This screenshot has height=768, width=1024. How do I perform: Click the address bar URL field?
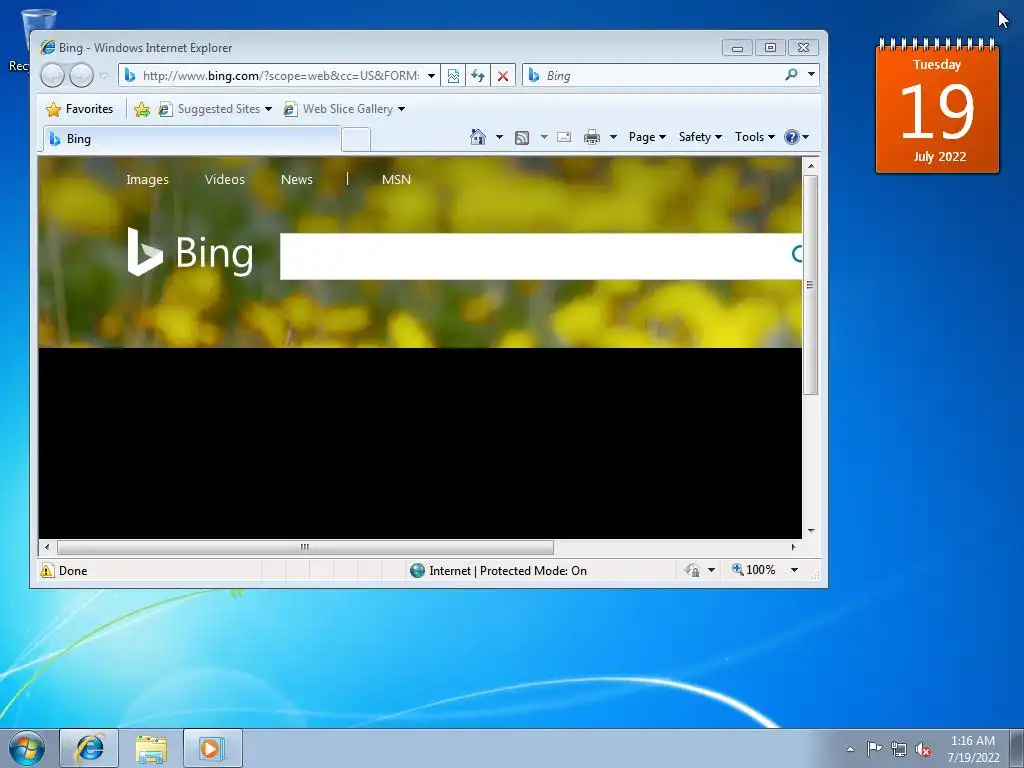(x=281, y=76)
